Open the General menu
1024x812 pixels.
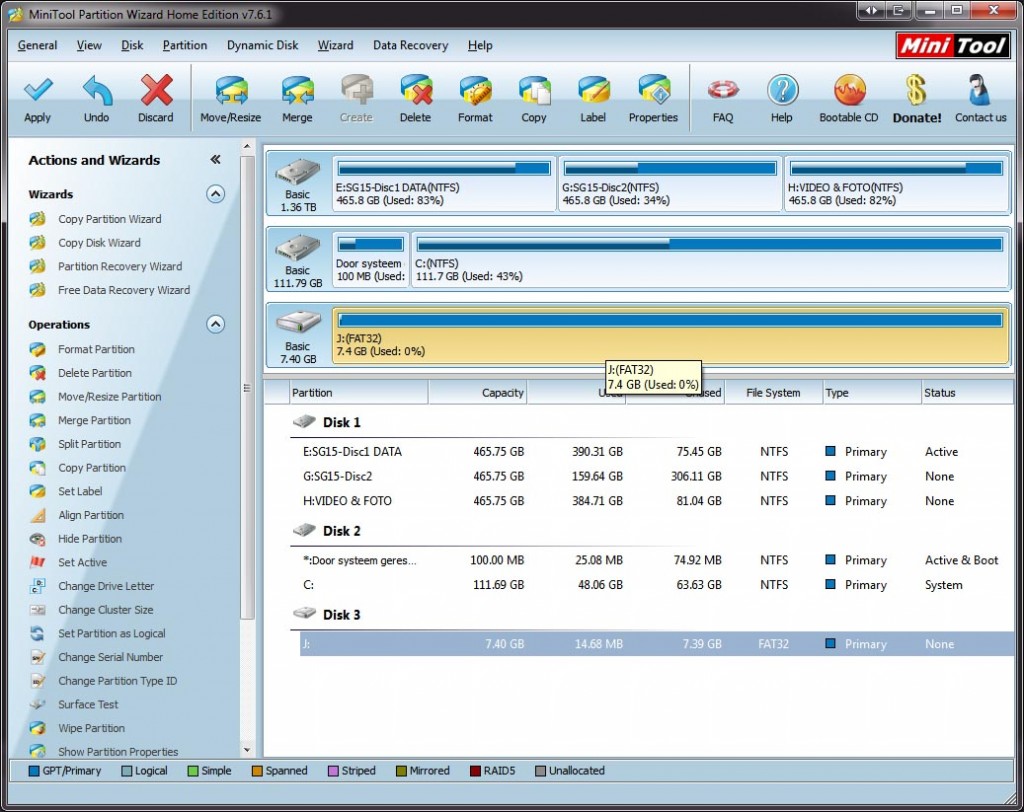(37, 45)
